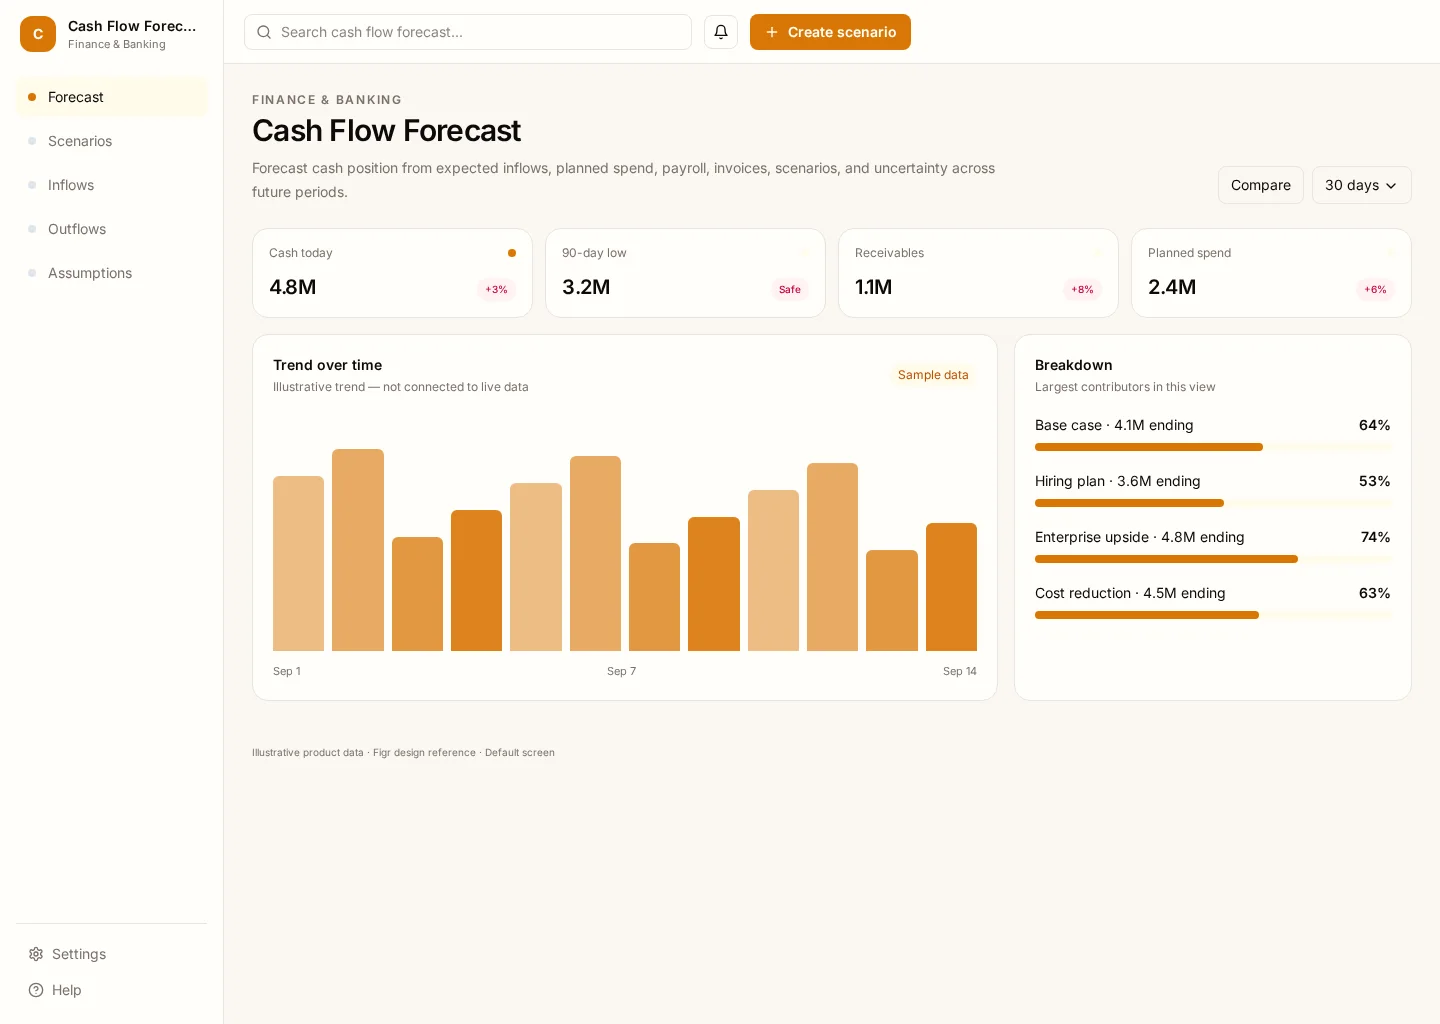Click Cost reduction · 4.5M ending label
Image resolution: width=1440 pixels, height=1024 pixels.
point(1130,593)
